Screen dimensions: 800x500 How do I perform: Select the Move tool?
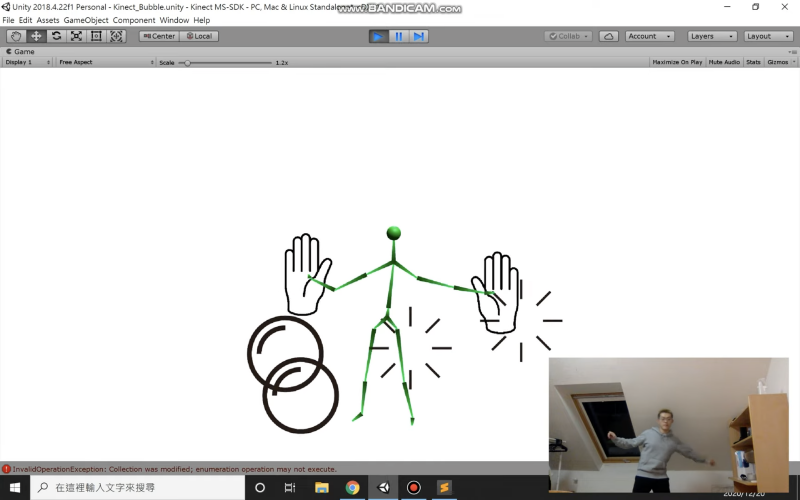(36, 36)
